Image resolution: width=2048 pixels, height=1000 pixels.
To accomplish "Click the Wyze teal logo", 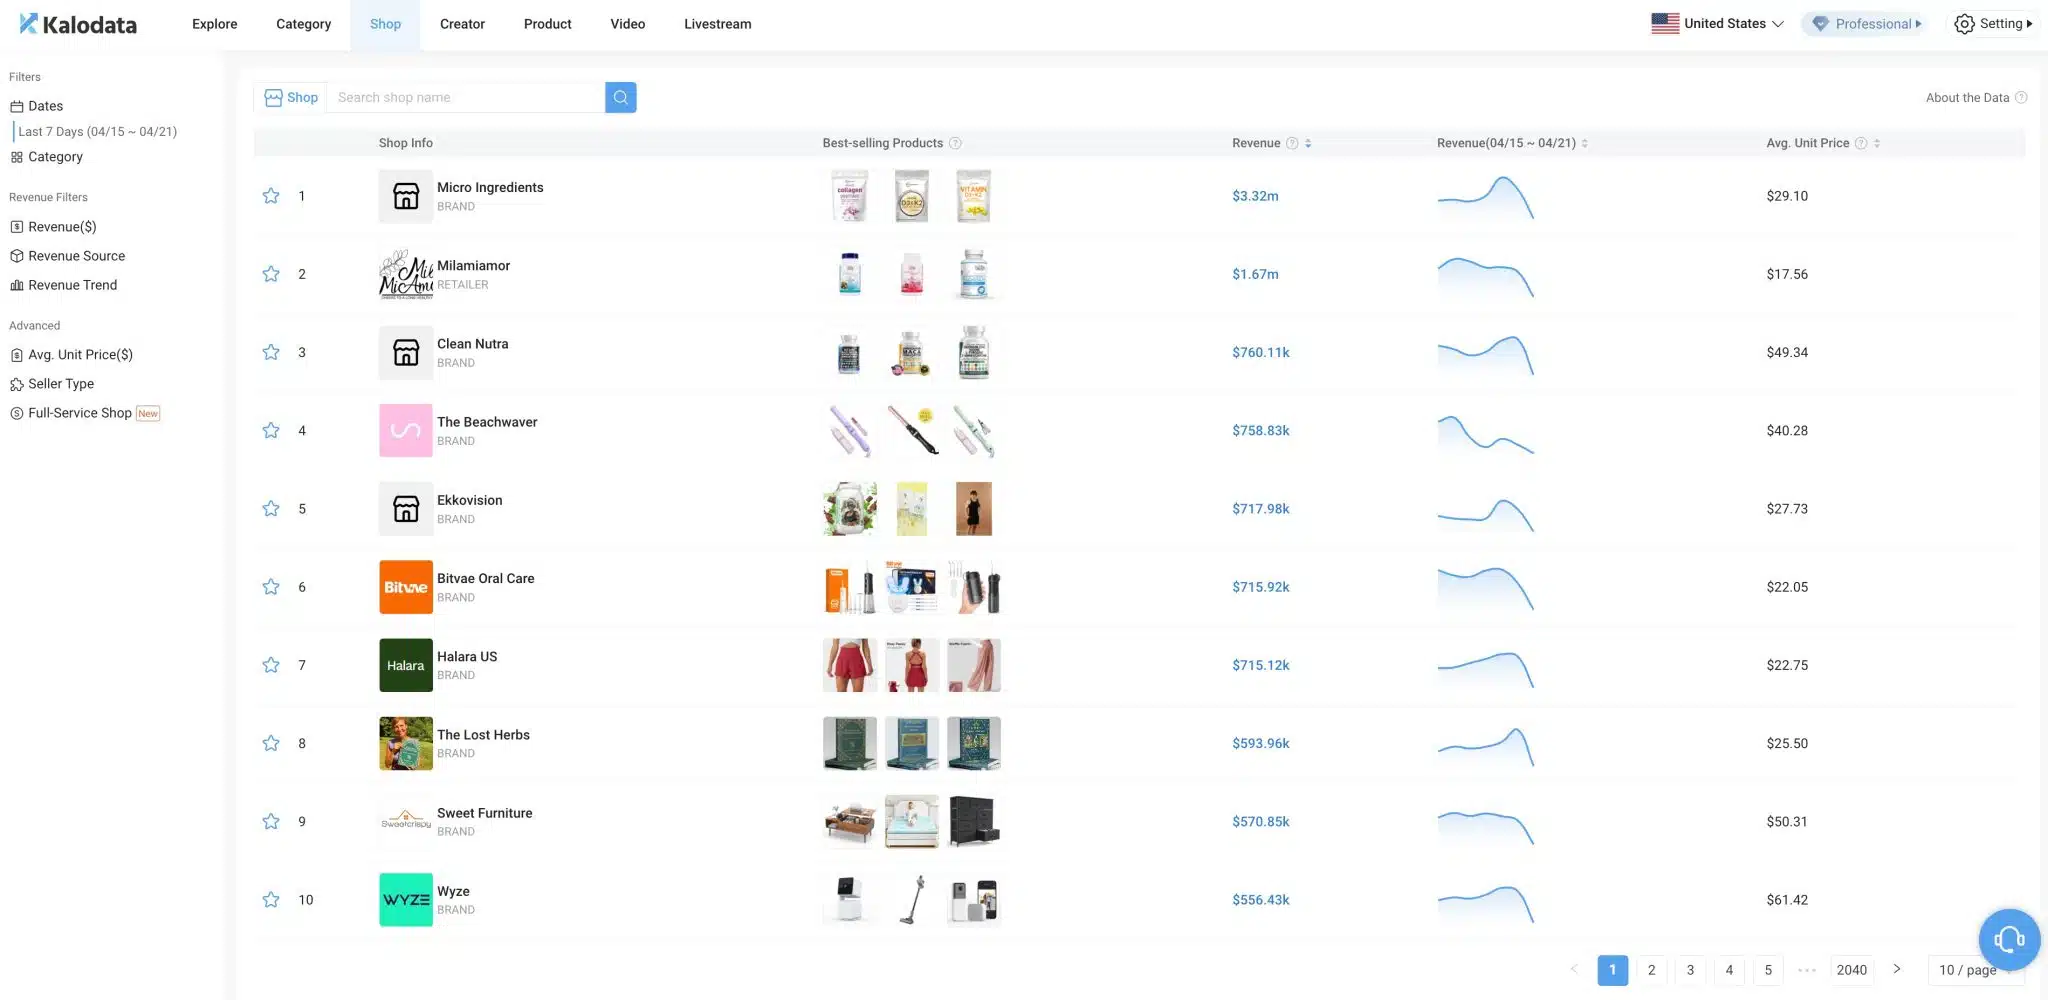I will [x=406, y=900].
